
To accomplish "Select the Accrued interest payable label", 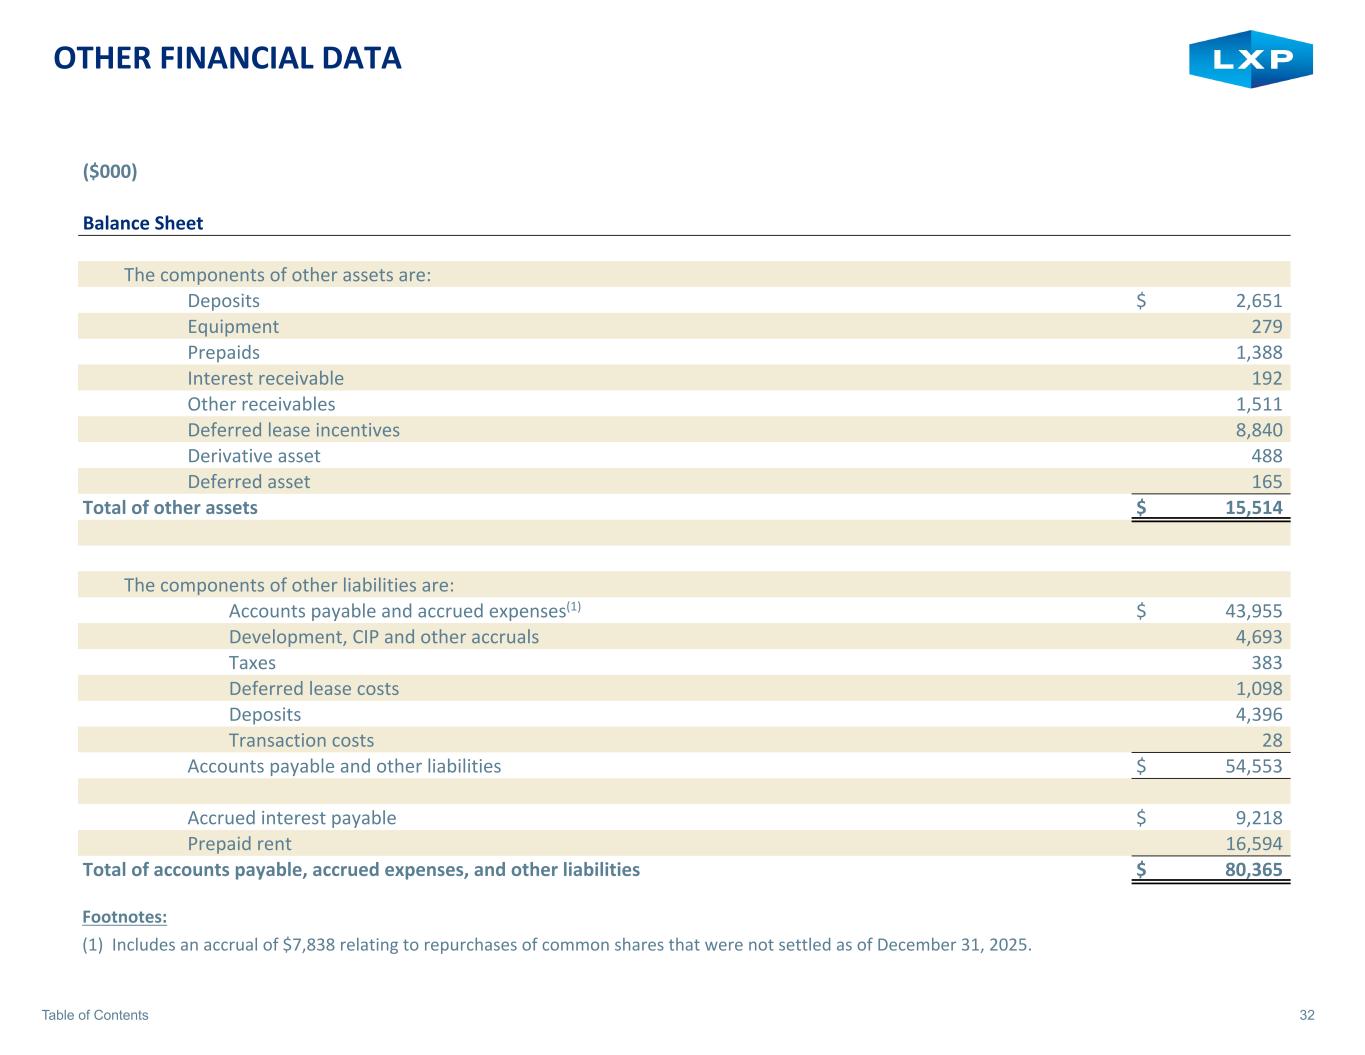I will [291, 818].
